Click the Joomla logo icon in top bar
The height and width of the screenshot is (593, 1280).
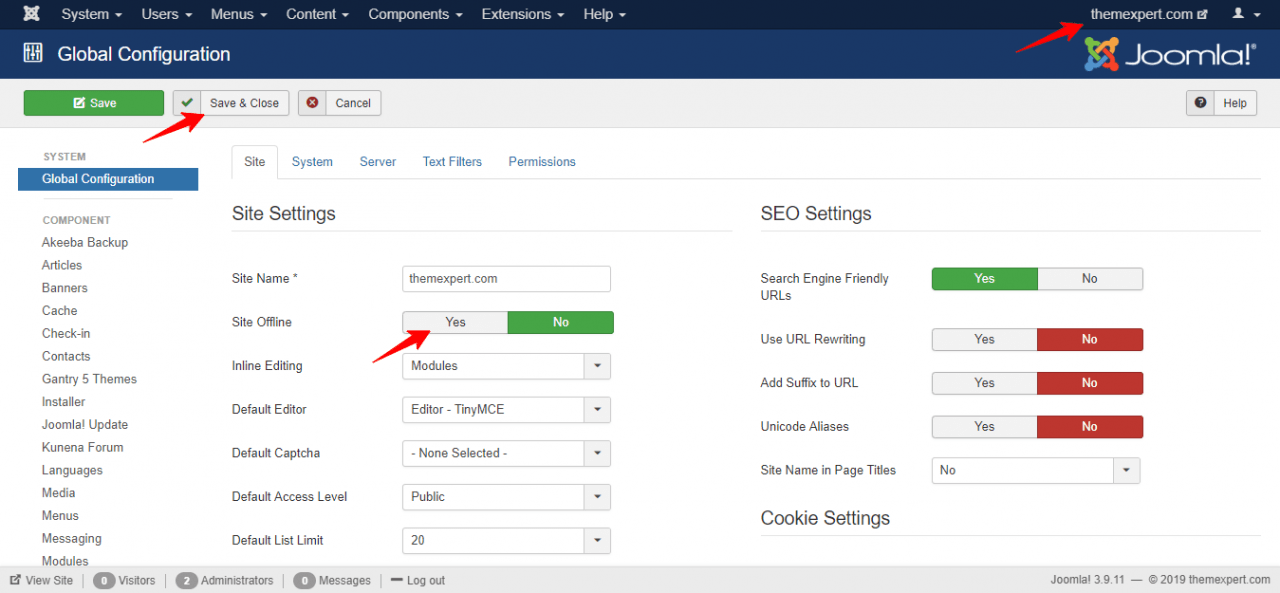tap(32, 14)
